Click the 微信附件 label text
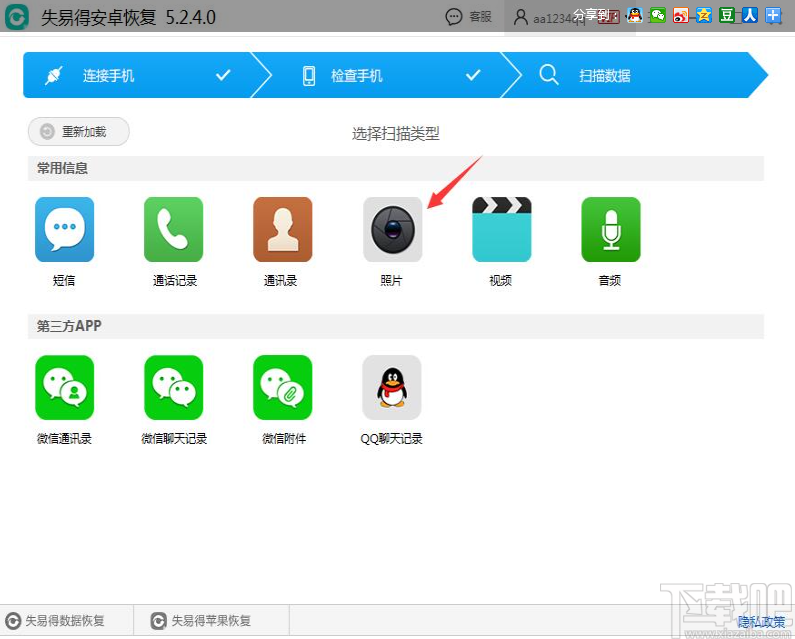Viewport: 795px width, 639px height. point(284,438)
